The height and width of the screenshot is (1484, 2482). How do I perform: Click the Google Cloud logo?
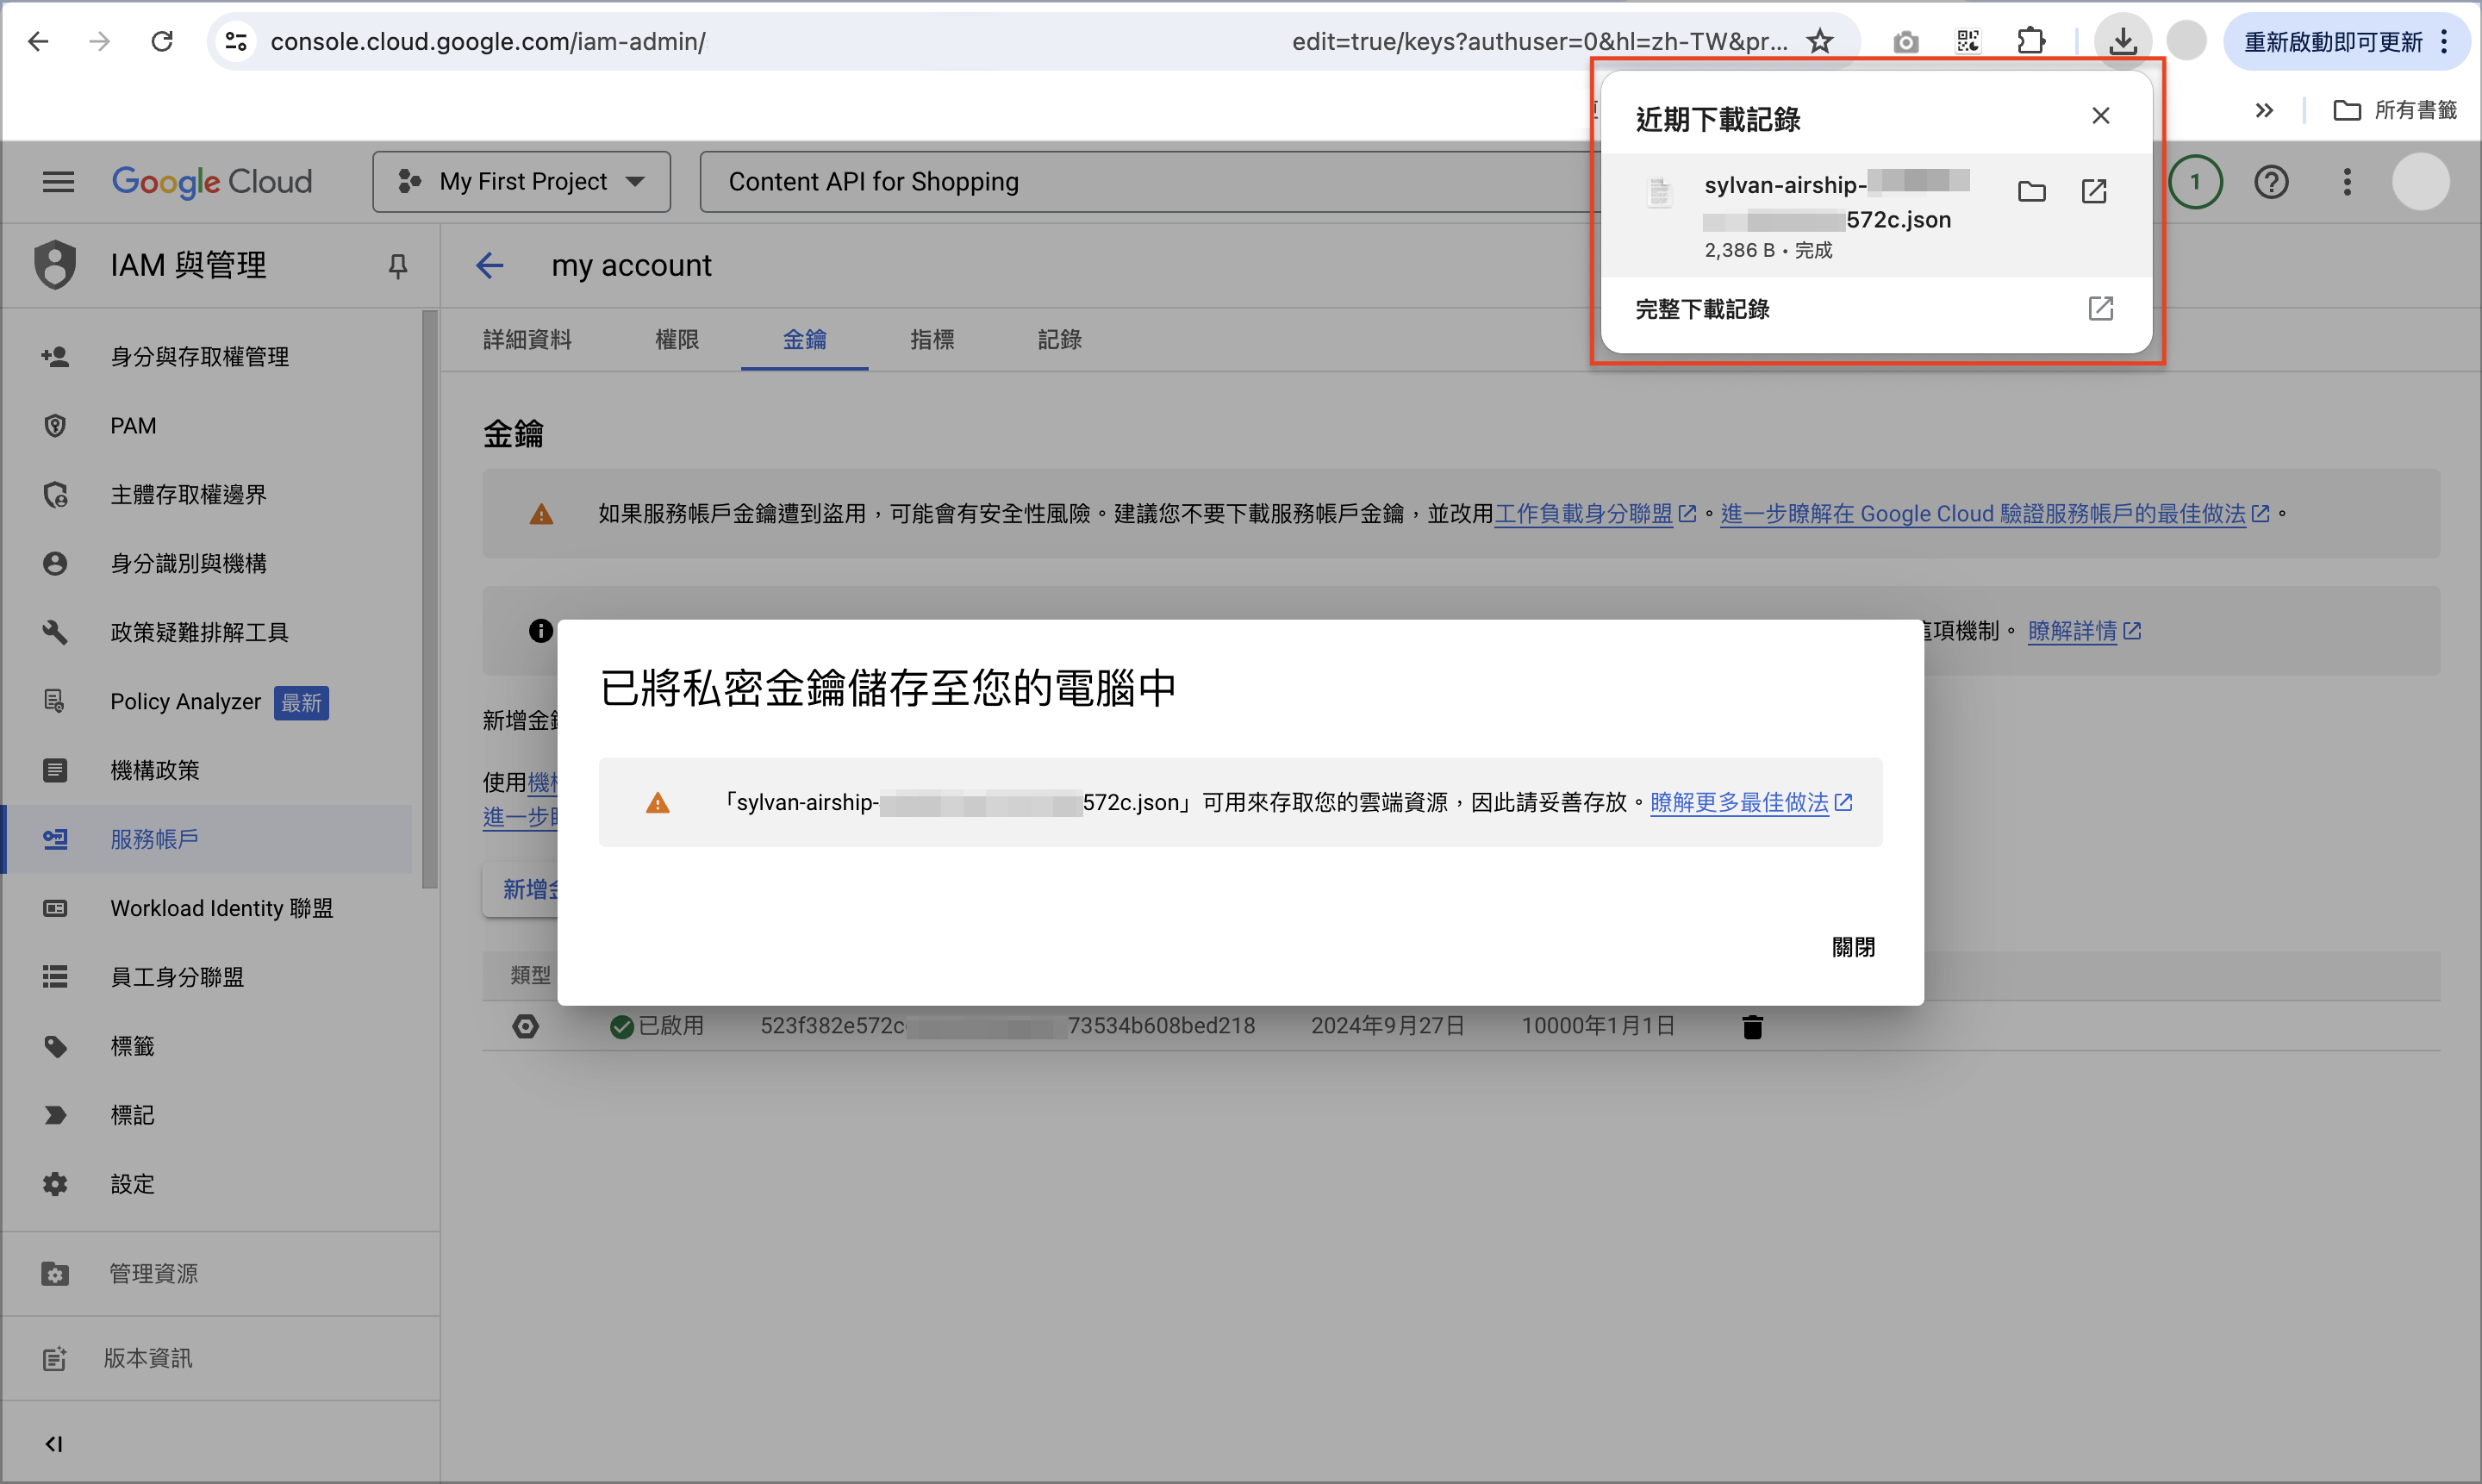tap(211, 181)
